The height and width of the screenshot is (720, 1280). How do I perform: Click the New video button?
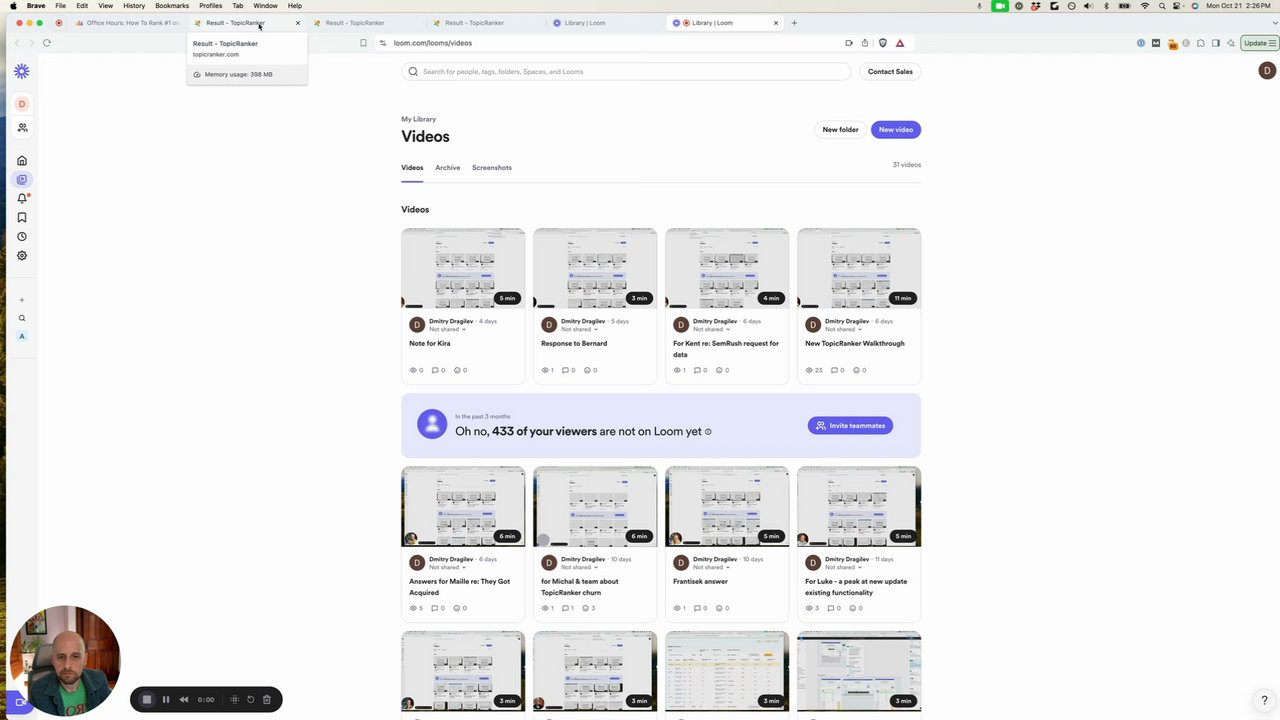[x=896, y=129]
